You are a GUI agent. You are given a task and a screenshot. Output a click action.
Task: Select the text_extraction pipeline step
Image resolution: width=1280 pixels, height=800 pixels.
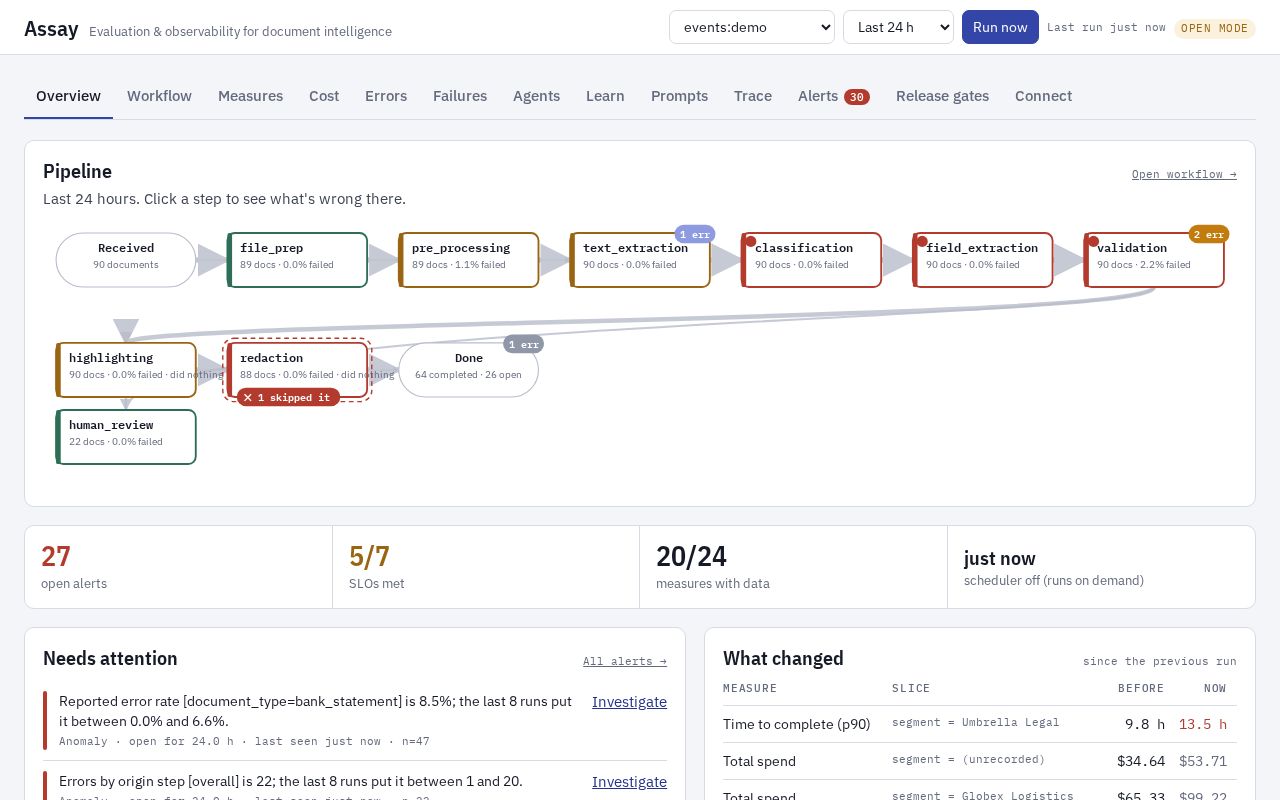tap(640, 260)
